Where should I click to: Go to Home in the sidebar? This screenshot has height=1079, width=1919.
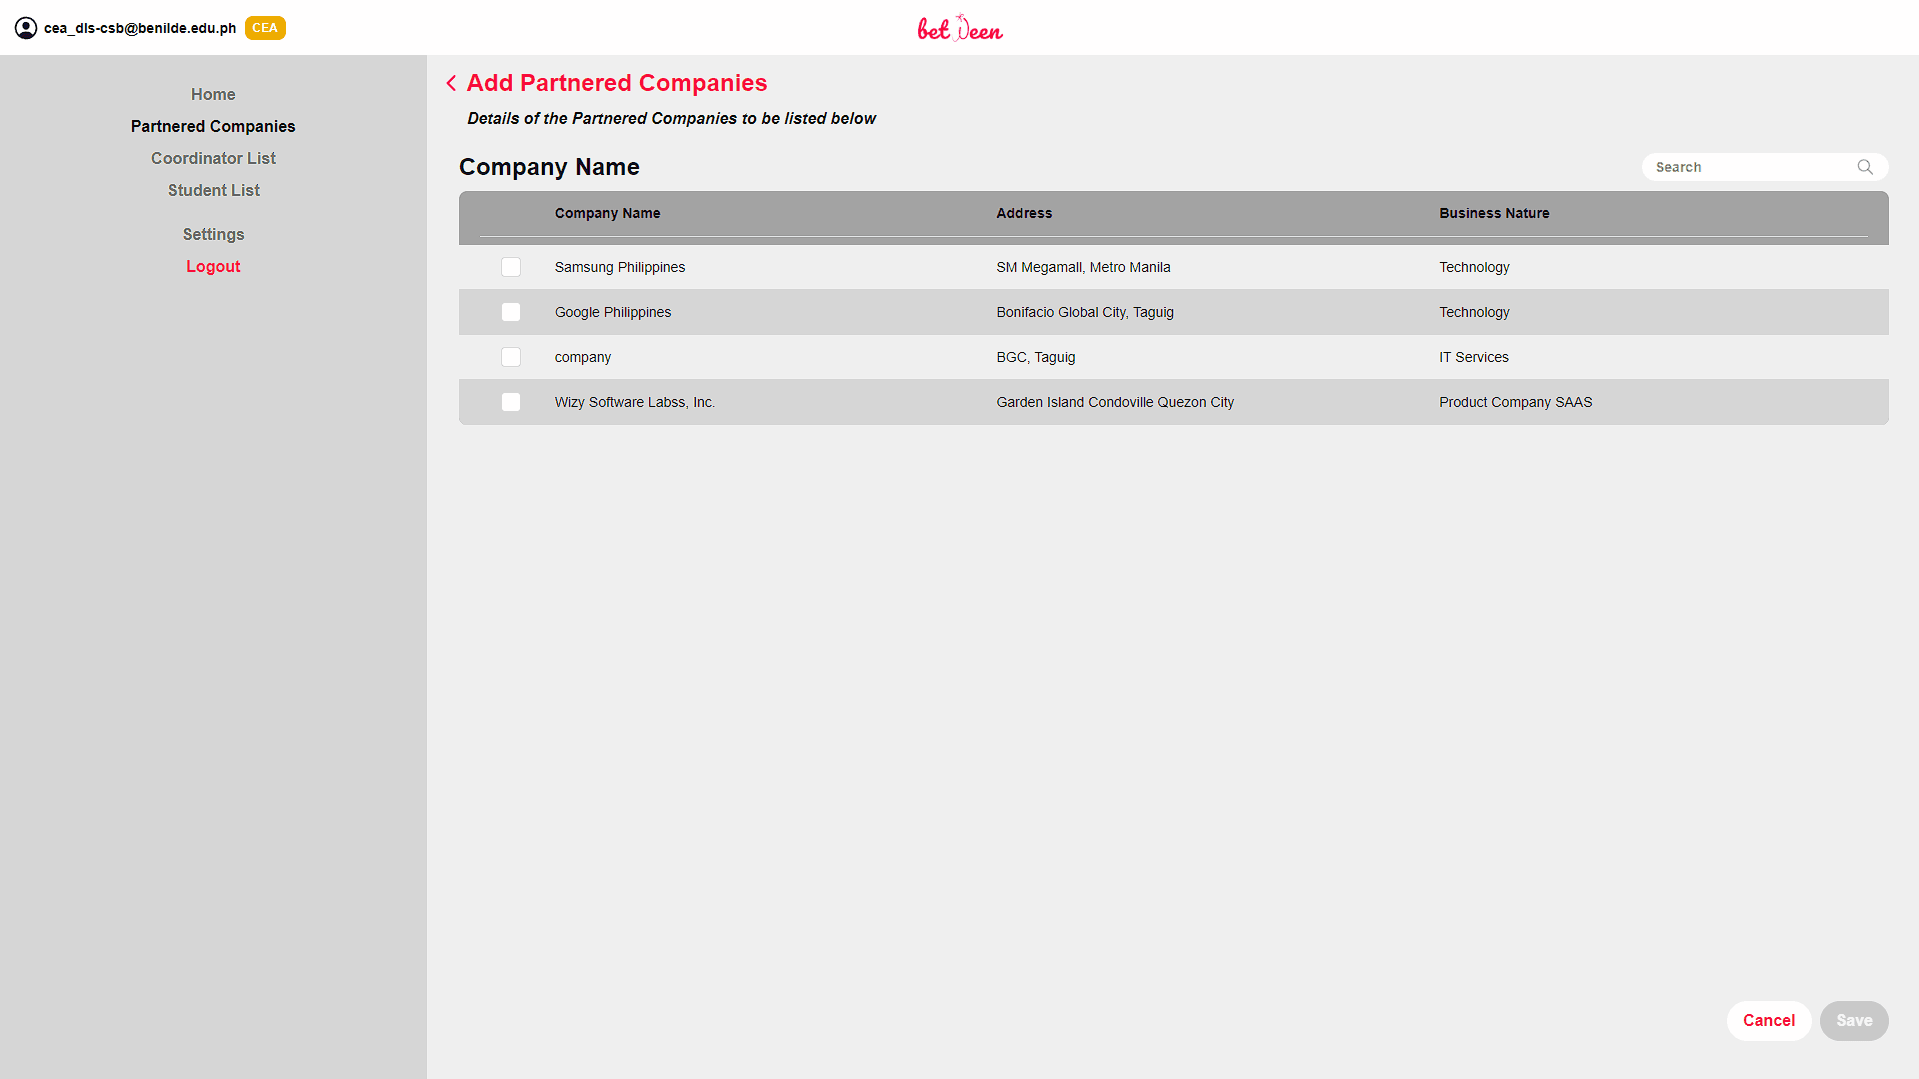tap(213, 94)
